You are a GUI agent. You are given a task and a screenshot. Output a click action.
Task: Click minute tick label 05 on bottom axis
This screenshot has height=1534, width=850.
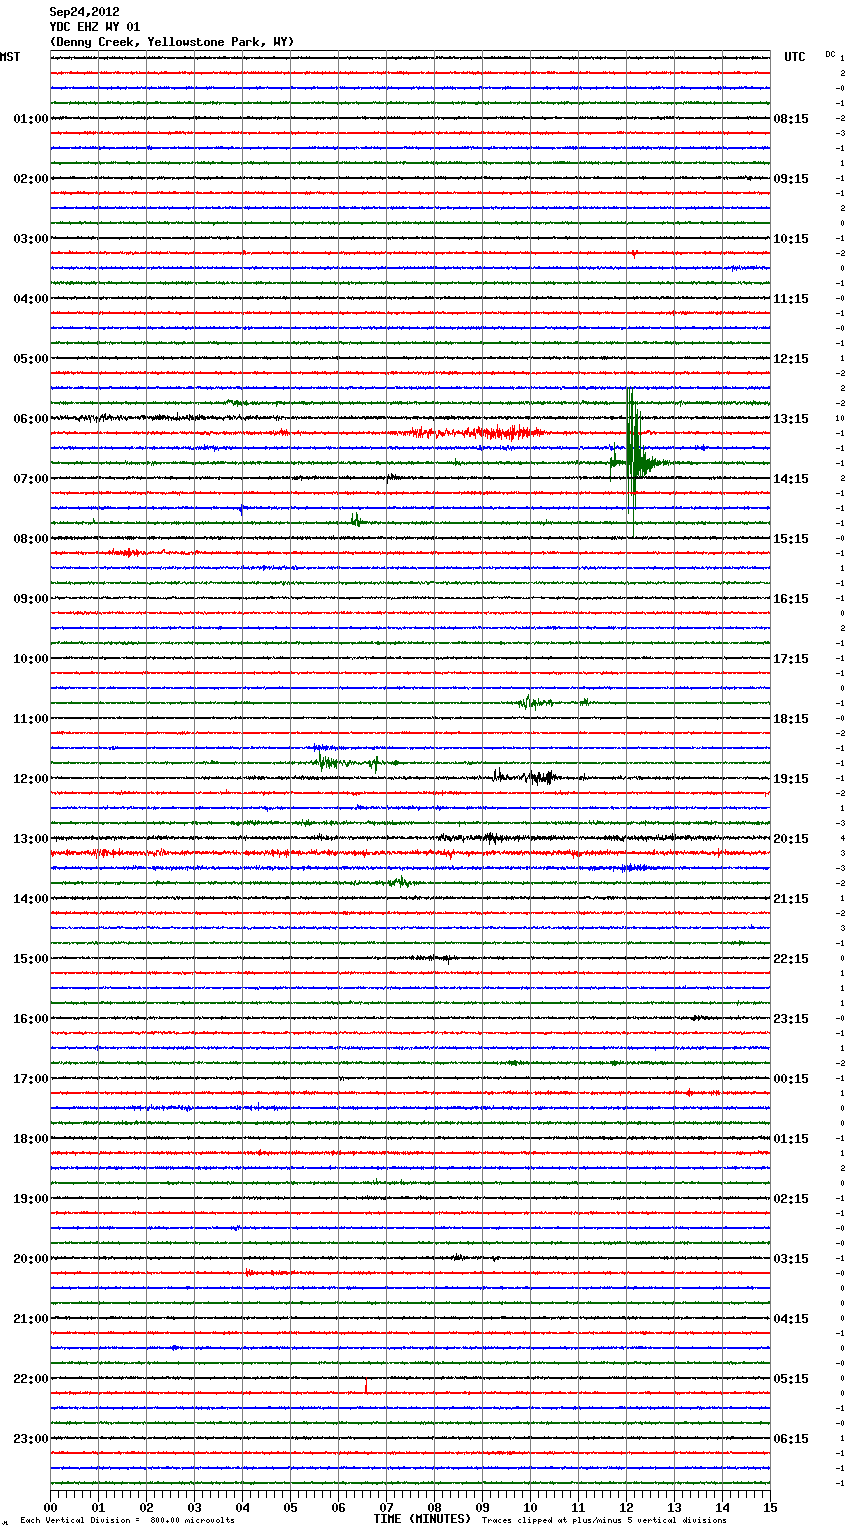click(290, 1507)
